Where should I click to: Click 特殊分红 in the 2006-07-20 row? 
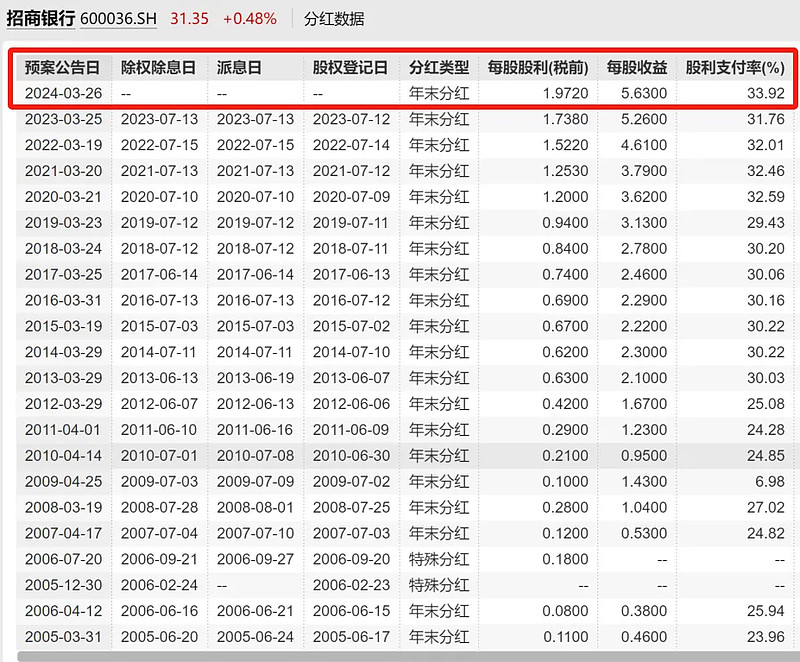[439, 559]
